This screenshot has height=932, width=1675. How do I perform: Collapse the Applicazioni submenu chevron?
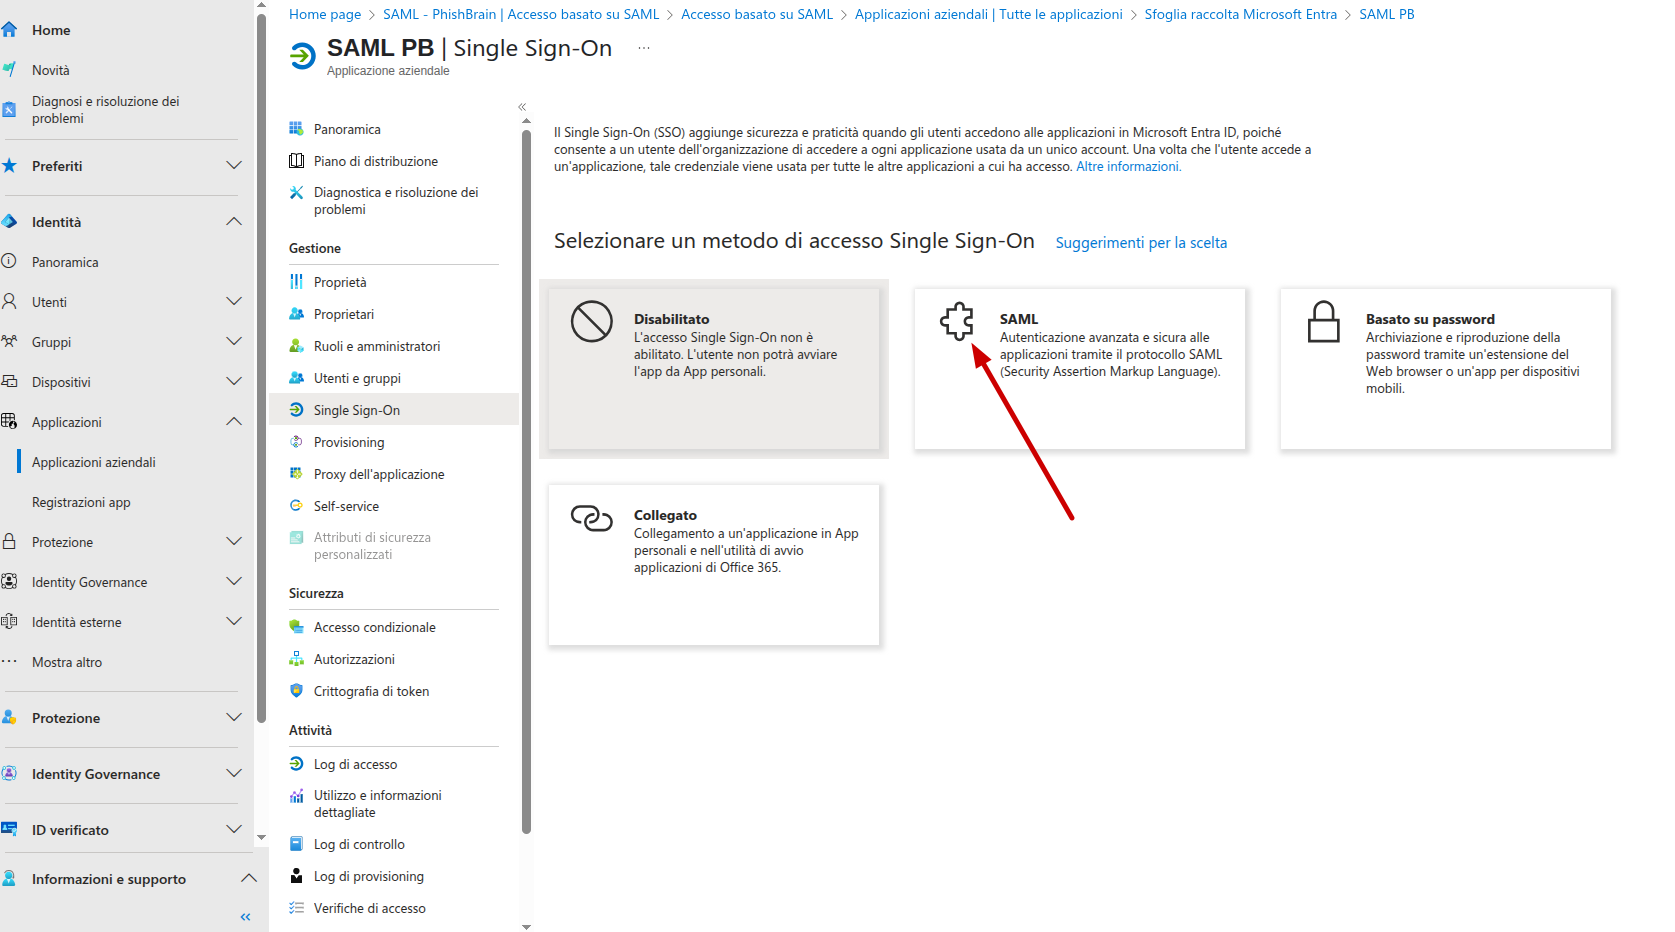pos(234,422)
